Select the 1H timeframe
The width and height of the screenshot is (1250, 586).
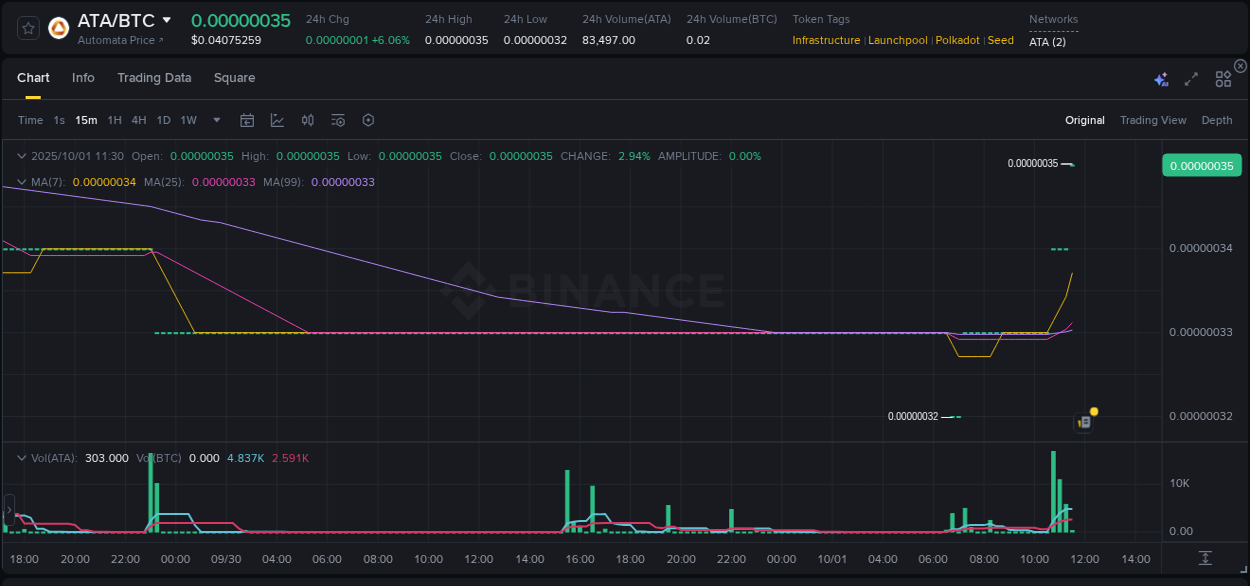pyautogui.click(x=114, y=120)
